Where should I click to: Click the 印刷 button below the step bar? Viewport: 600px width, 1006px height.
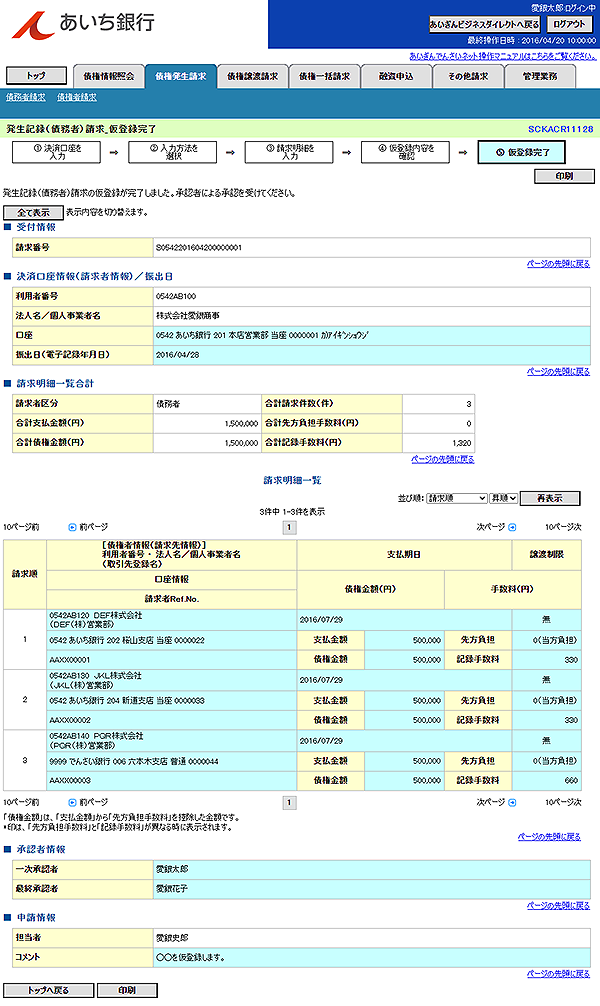[564, 176]
